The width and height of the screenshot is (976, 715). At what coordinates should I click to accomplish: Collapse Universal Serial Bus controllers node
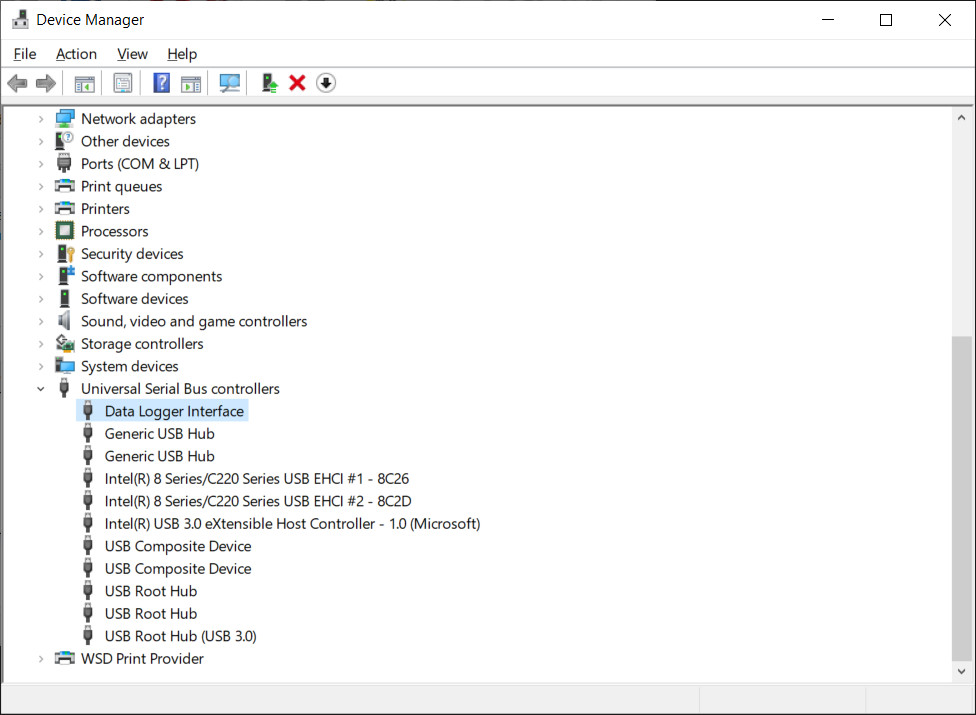click(41, 389)
